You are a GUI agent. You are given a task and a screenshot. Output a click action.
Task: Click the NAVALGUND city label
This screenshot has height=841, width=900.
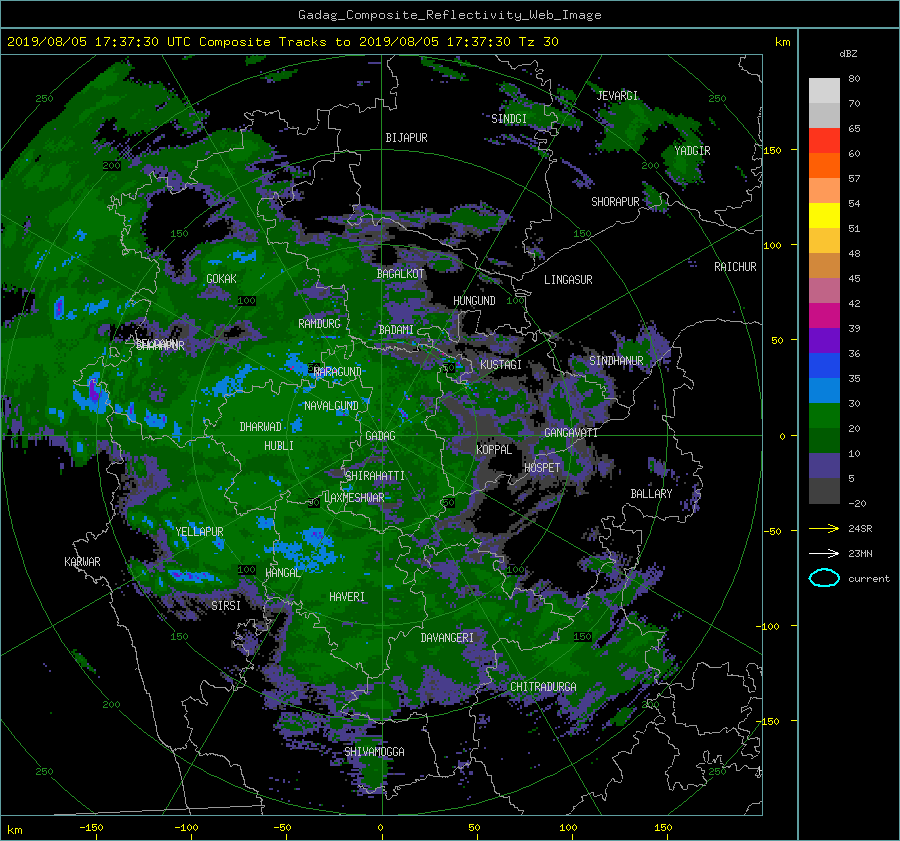tap(331, 406)
